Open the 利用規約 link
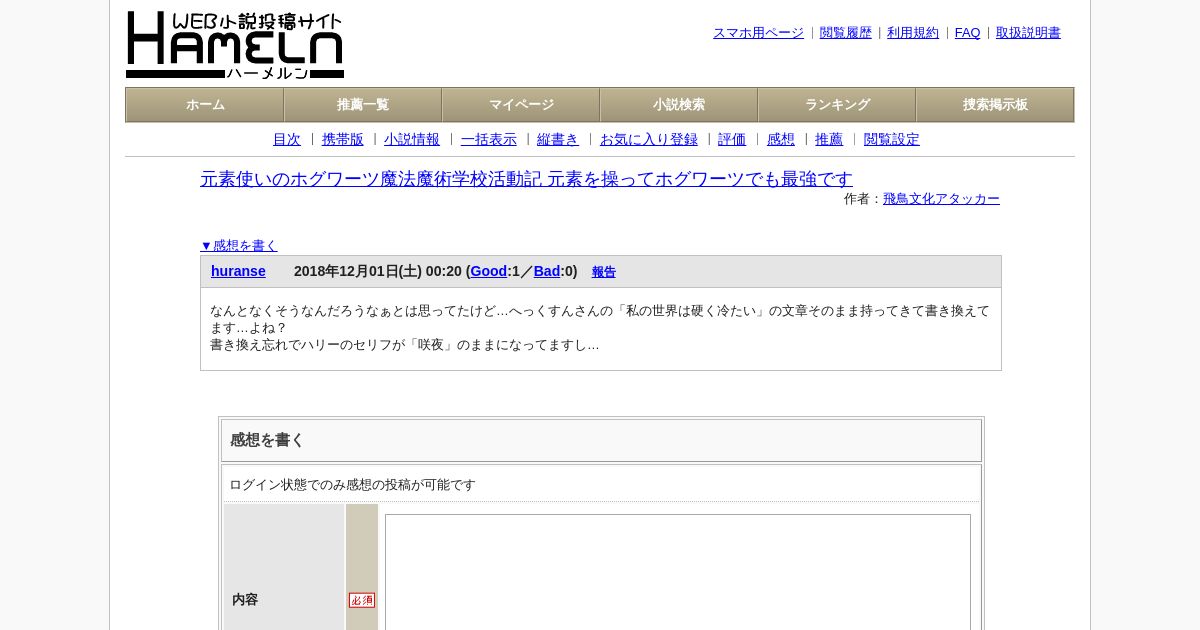Viewport: 1200px width, 630px height. click(913, 33)
